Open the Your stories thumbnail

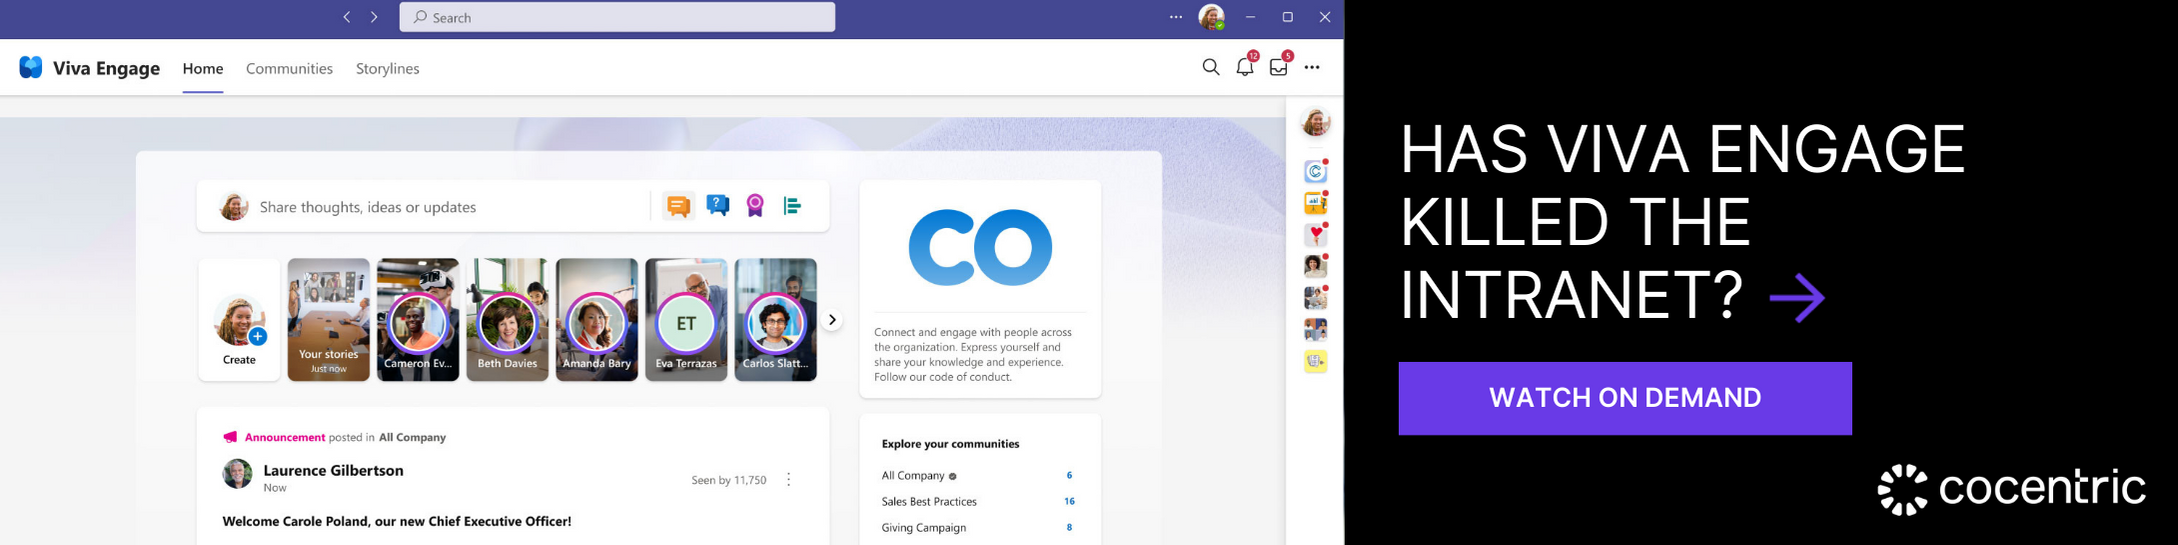328,320
